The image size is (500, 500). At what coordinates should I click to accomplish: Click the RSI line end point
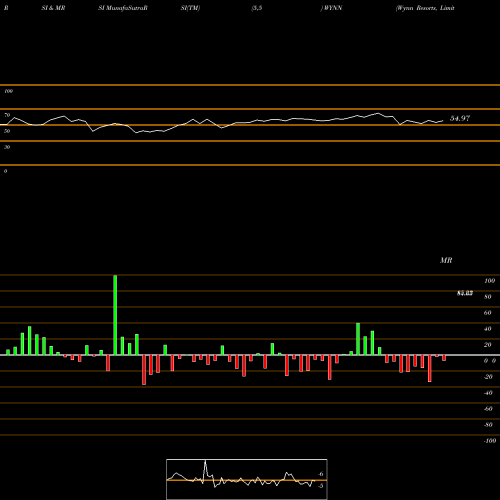(443, 120)
